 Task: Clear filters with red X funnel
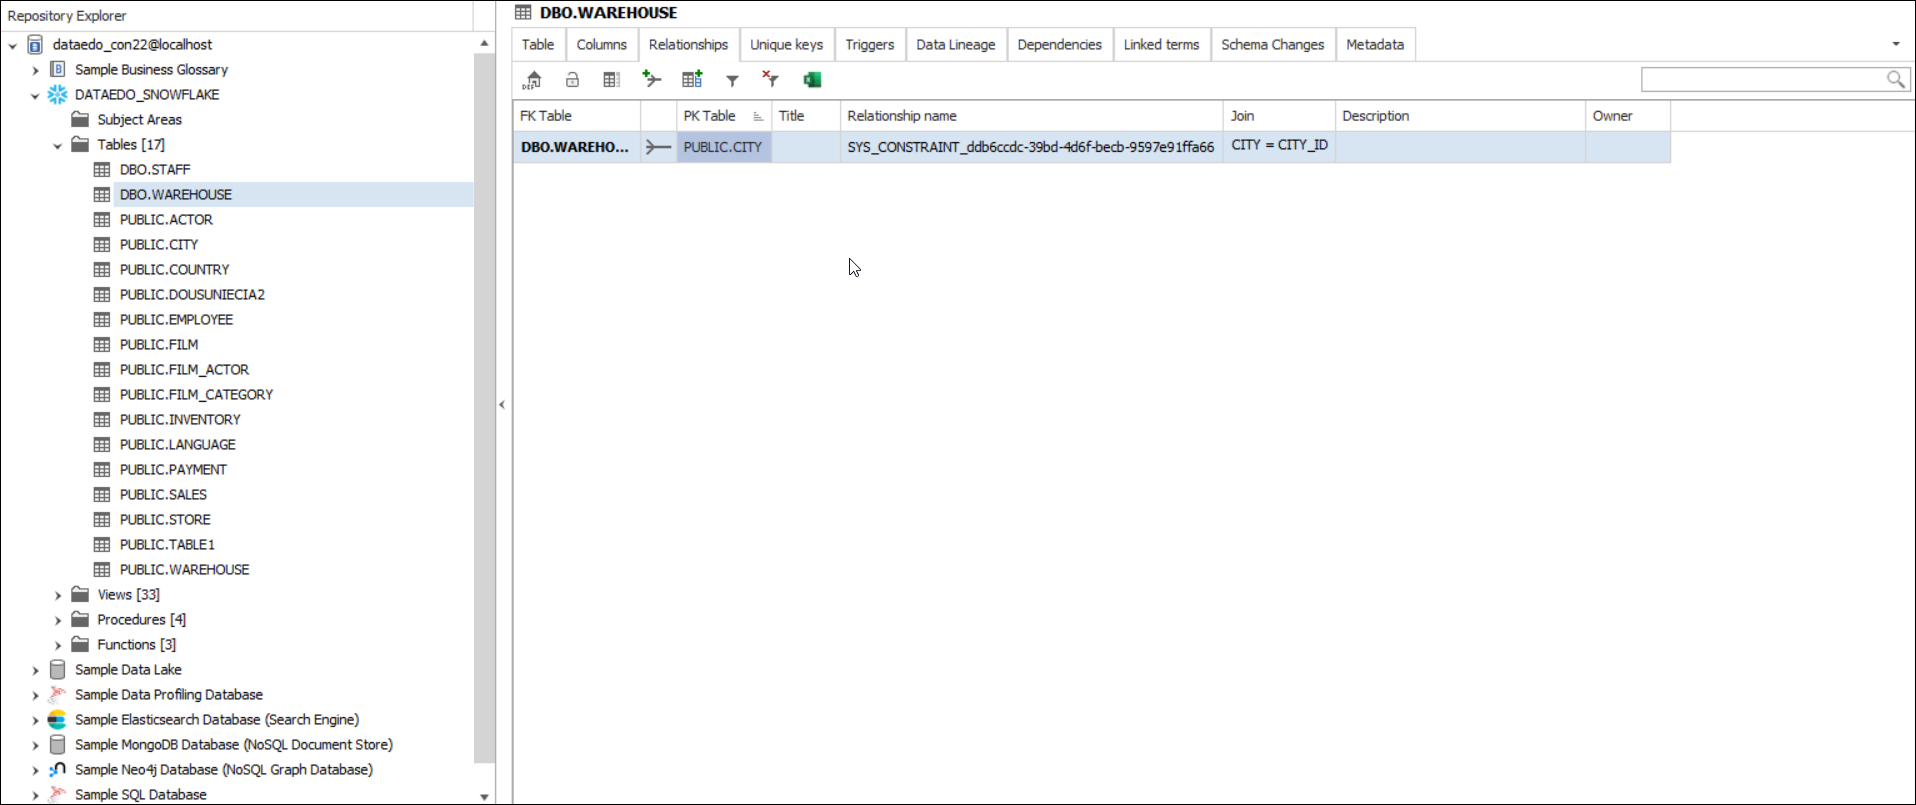click(x=770, y=79)
